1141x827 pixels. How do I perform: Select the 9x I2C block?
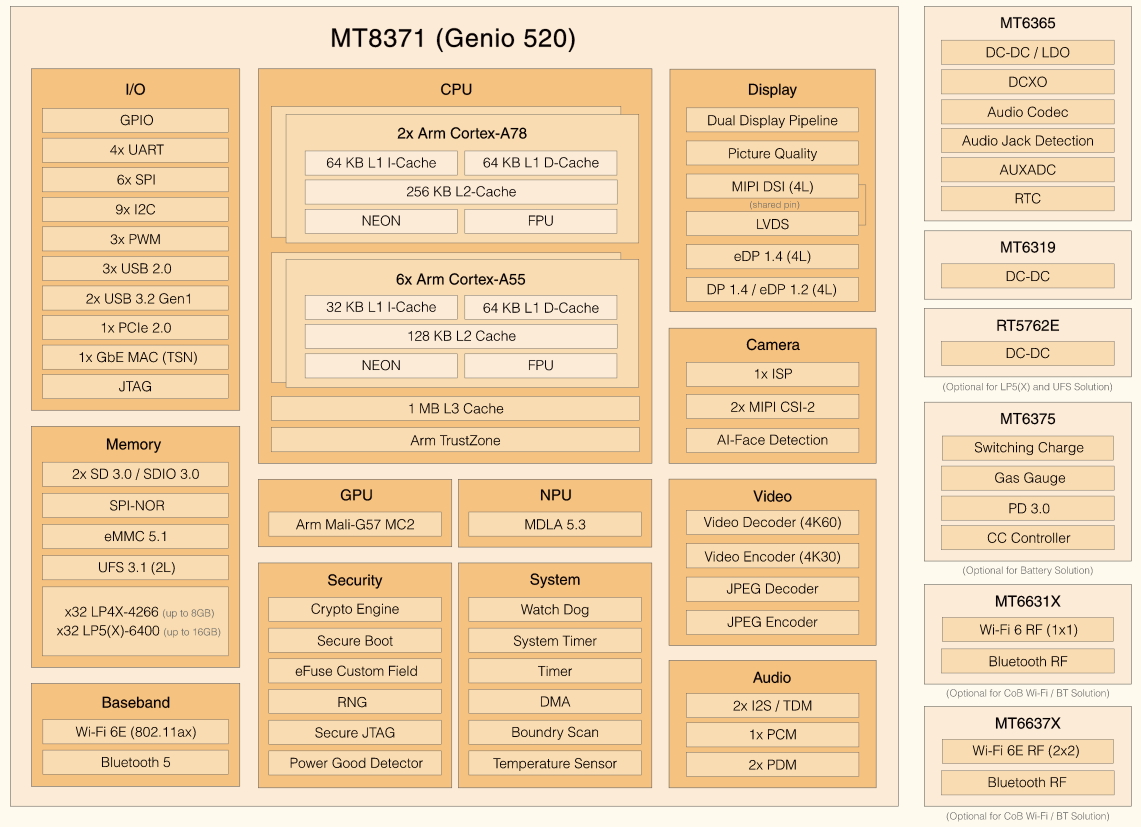click(x=135, y=210)
